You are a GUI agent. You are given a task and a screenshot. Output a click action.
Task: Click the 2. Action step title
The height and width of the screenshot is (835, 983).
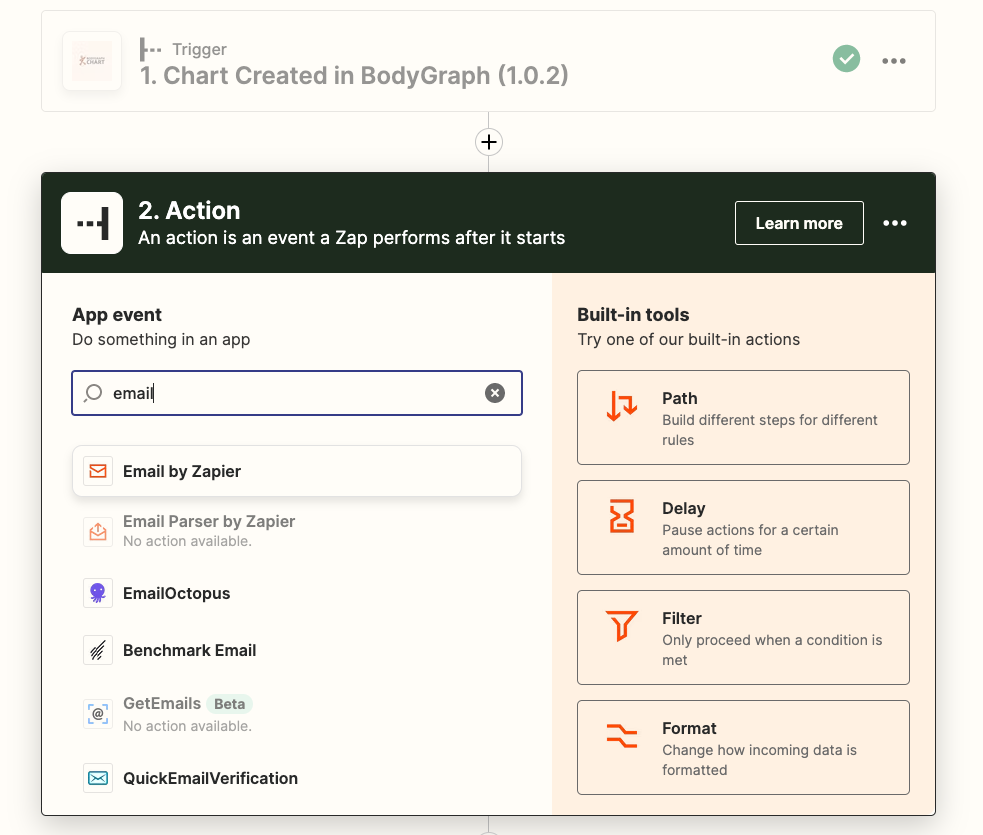[189, 211]
